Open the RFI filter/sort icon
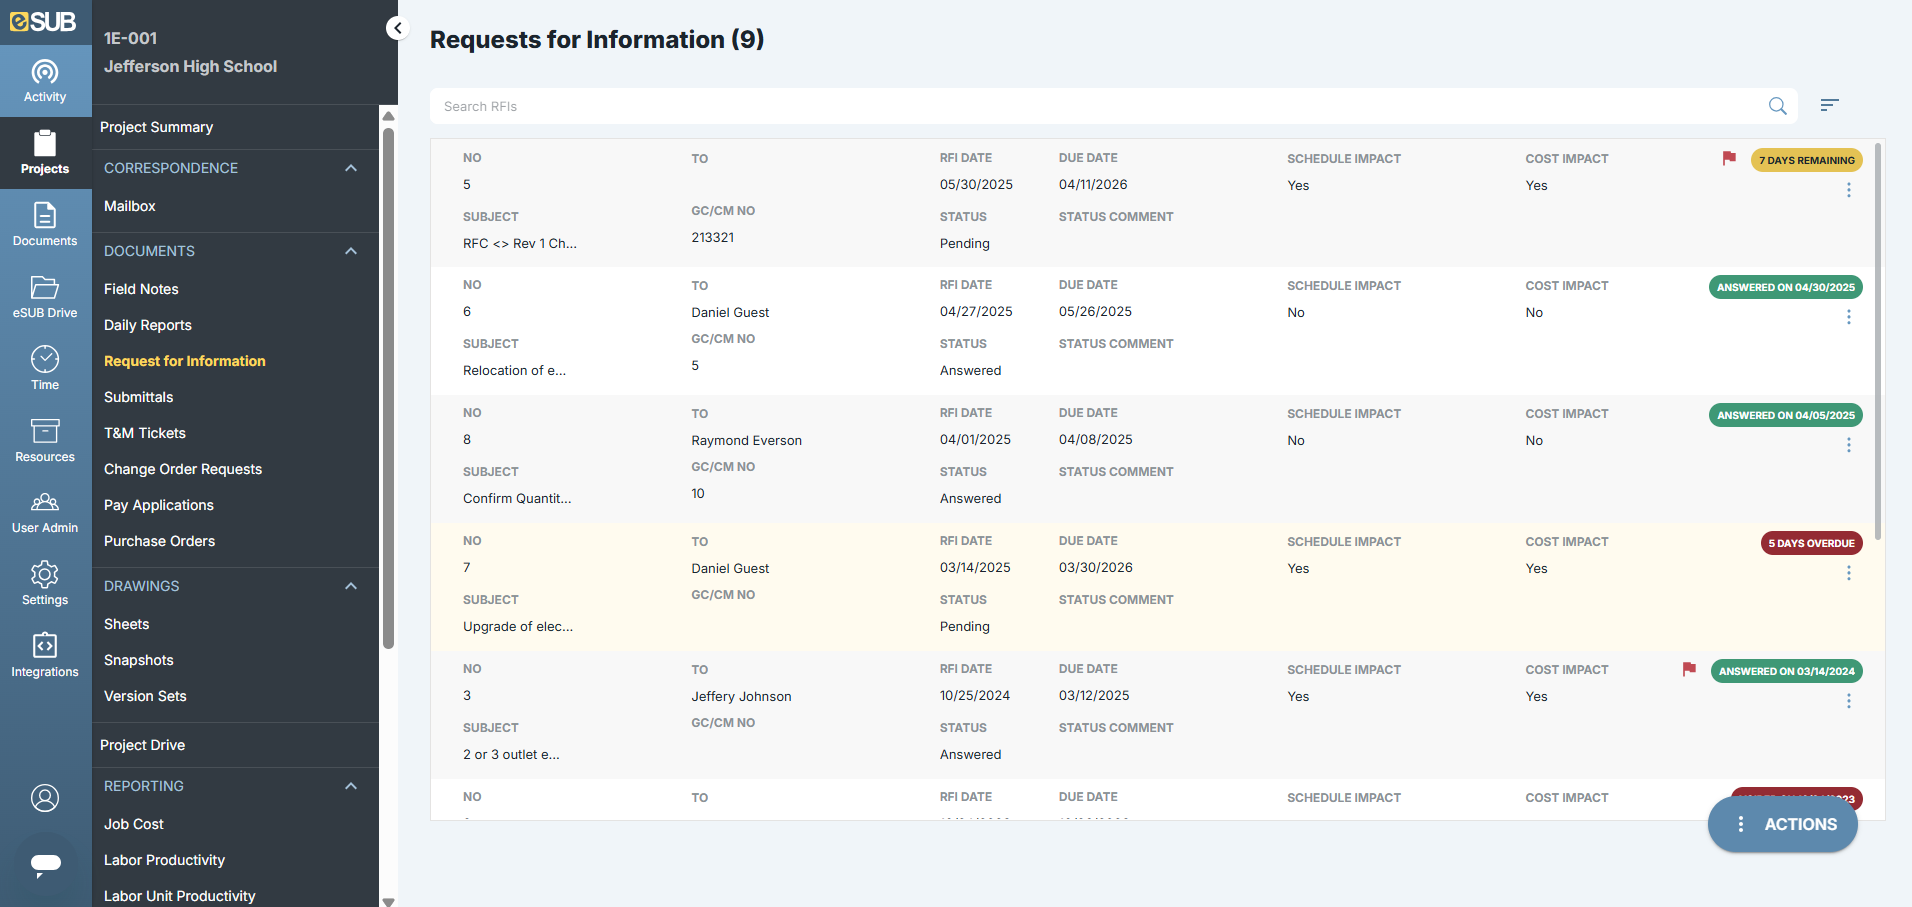The height and width of the screenshot is (907, 1912). (x=1829, y=106)
